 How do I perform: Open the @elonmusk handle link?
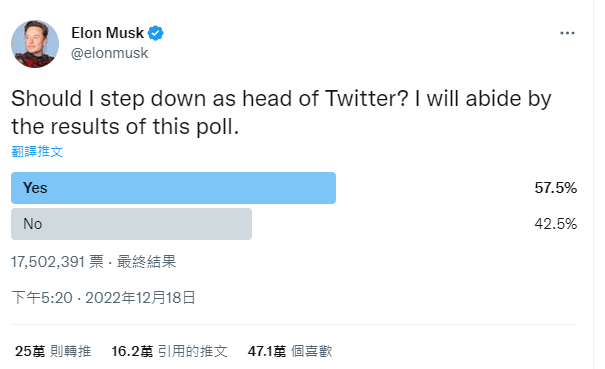pyautogui.click(x=110, y=53)
